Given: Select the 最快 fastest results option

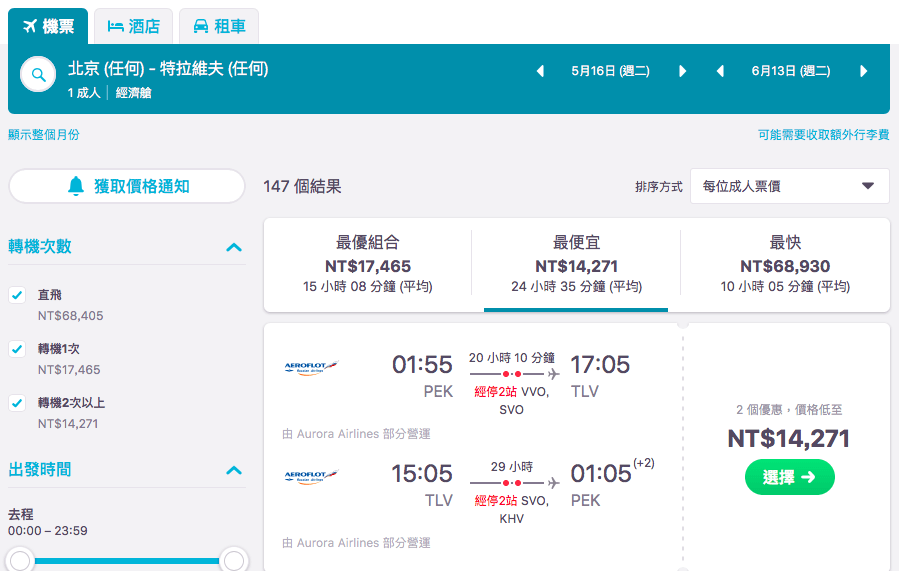Looking at the screenshot, I should click(x=785, y=264).
